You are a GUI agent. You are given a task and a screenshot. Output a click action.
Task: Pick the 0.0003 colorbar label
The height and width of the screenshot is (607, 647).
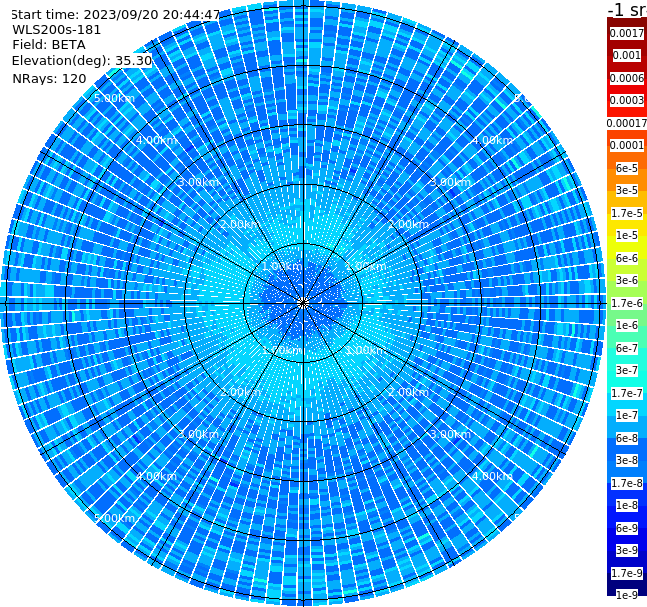click(x=627, y=100)
